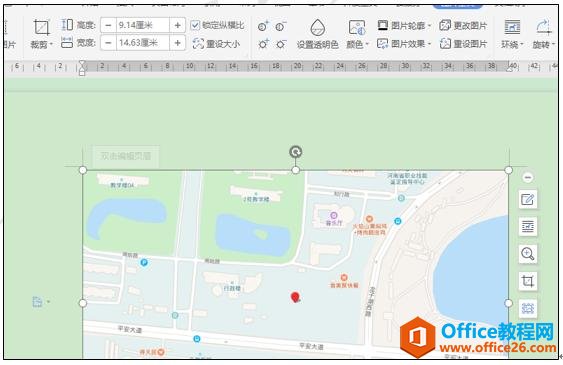Decrease height with the minus button
This screenshot has width=563, height=365.
coord(108,25)
